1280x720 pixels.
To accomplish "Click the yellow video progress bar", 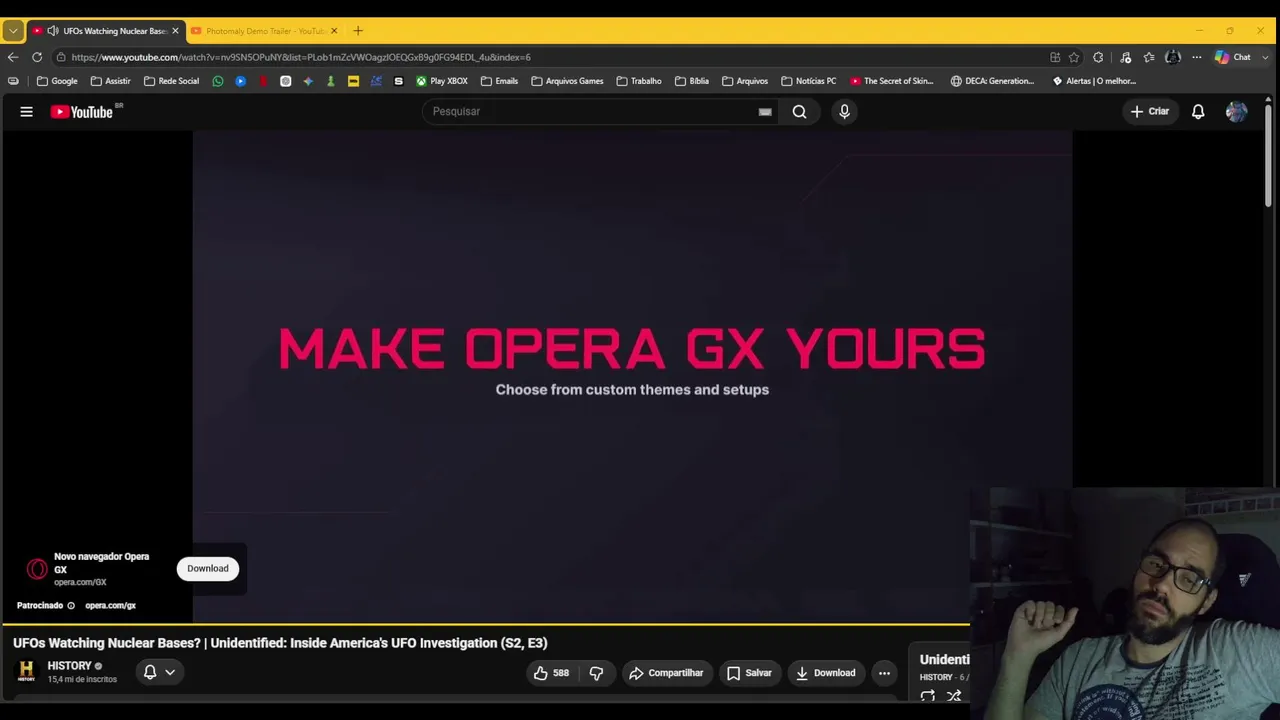I will pyautogui.click(x=485, y=625).
